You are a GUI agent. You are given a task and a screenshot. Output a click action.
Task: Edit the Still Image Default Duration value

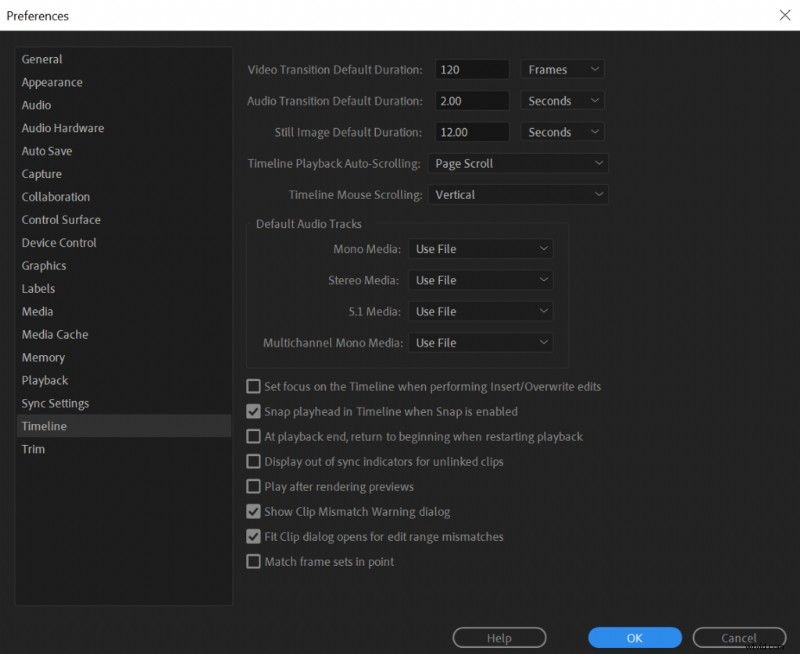[471, 131]
